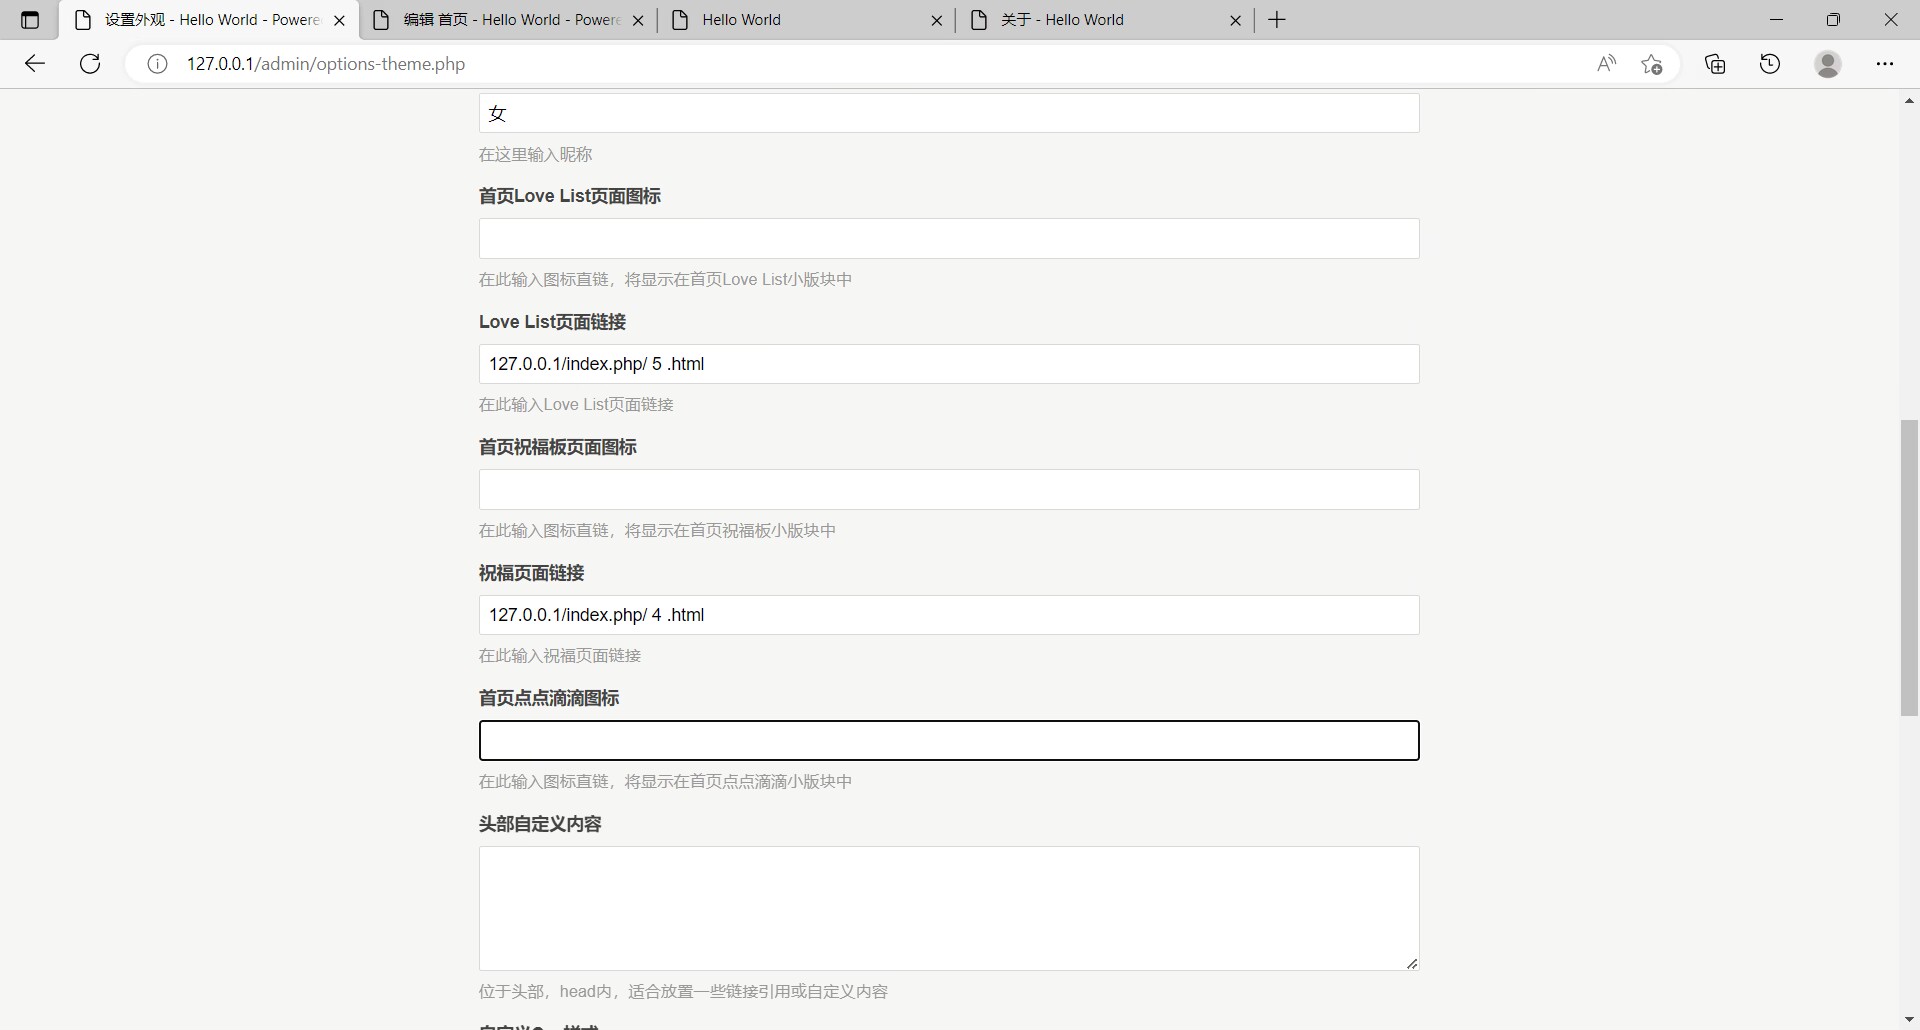
Task: Switch to the Hello World tab
Action: pos(806,20)
